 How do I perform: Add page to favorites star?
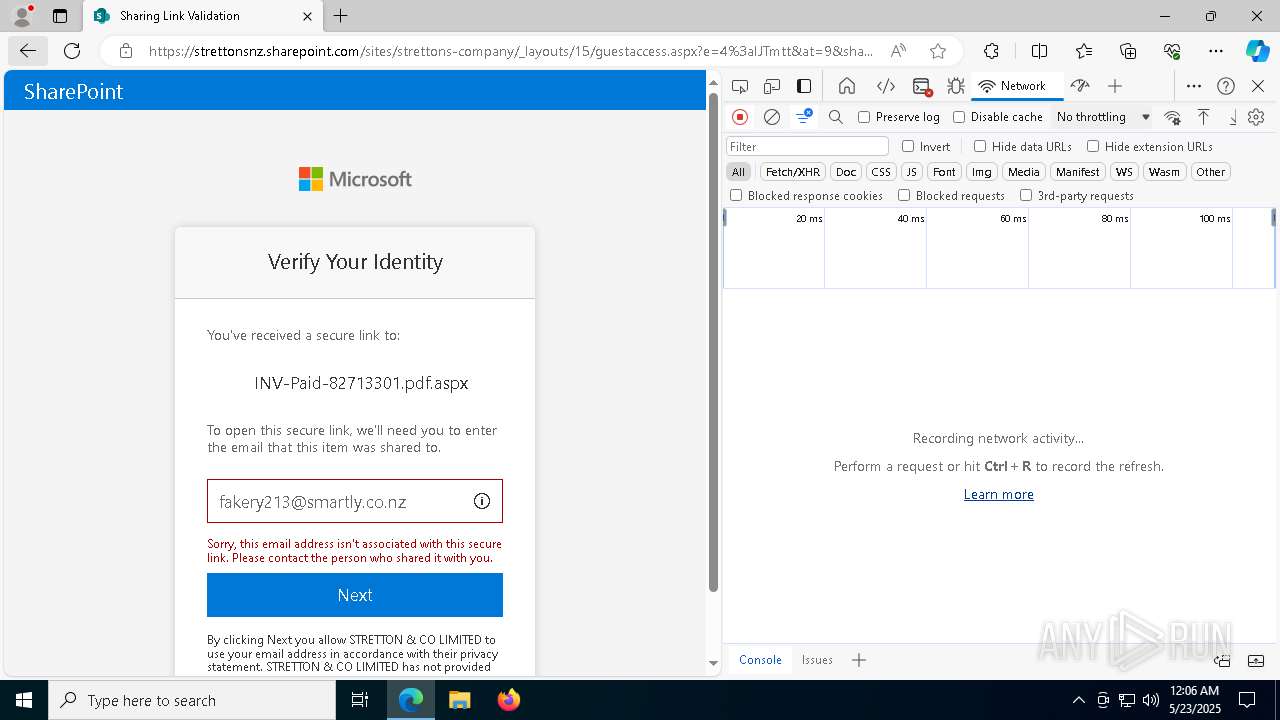click(x=938, y=51)
